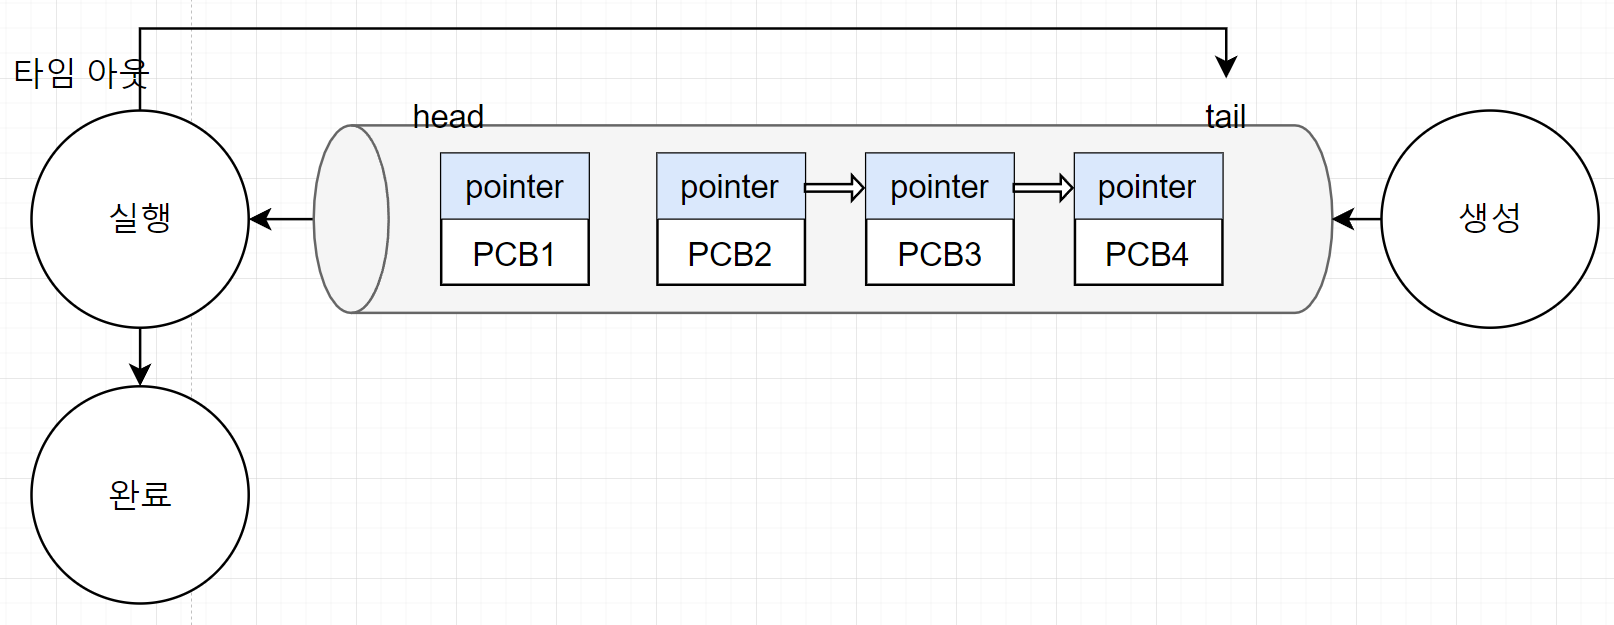This screenshot has height=625, width=1614.
Task: Click the arrowhead pointing down at tail
Action: pos(1226,66)
